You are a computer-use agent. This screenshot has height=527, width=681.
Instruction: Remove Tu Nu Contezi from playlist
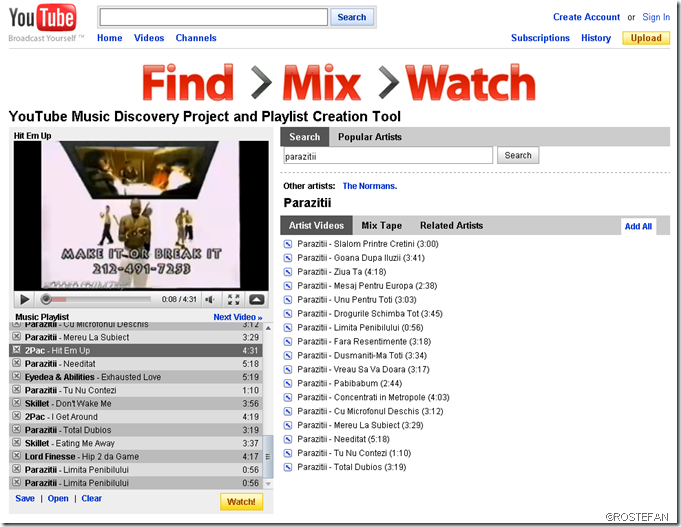(x=17, y=389)
